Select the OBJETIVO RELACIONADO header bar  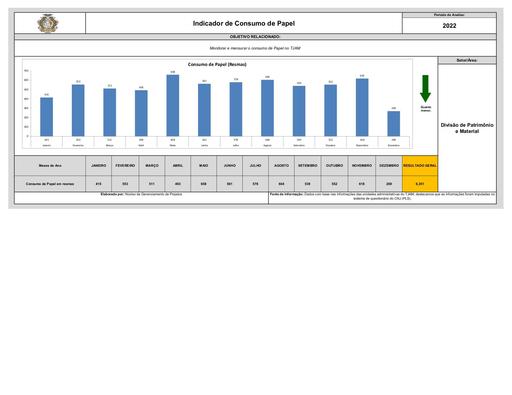(x=255, y=36)
